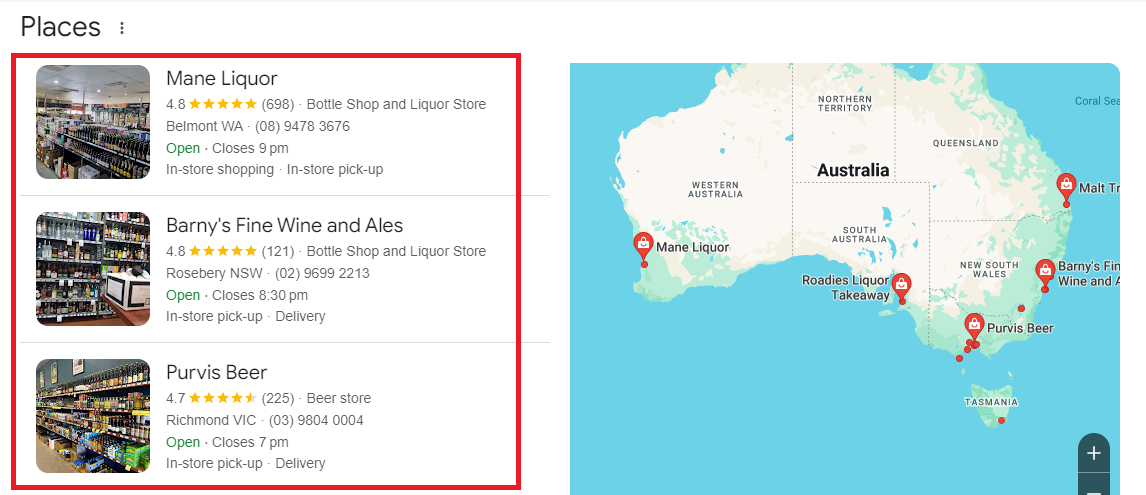1146x495 pixels.
Task: Click Barny's phone number (02) 9699 2213
Action: tap(322, 273)
